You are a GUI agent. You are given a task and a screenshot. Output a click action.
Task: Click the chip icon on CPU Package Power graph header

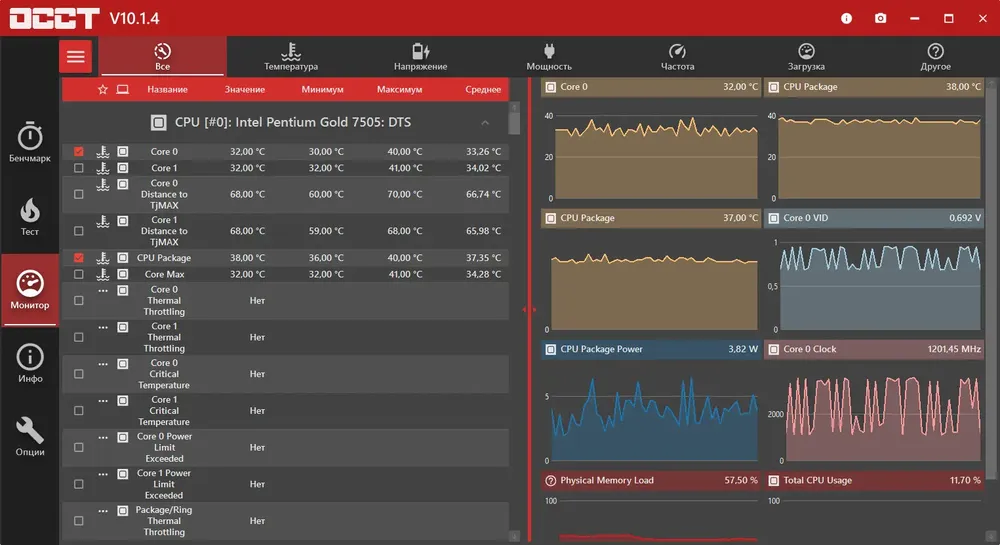pyautogui.click(x=550, y=349)
